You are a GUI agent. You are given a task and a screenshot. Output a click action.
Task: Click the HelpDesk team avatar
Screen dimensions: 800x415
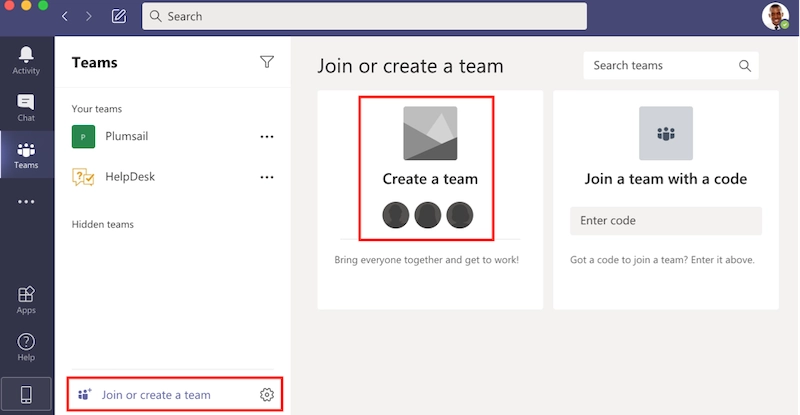tap(83, 177)
